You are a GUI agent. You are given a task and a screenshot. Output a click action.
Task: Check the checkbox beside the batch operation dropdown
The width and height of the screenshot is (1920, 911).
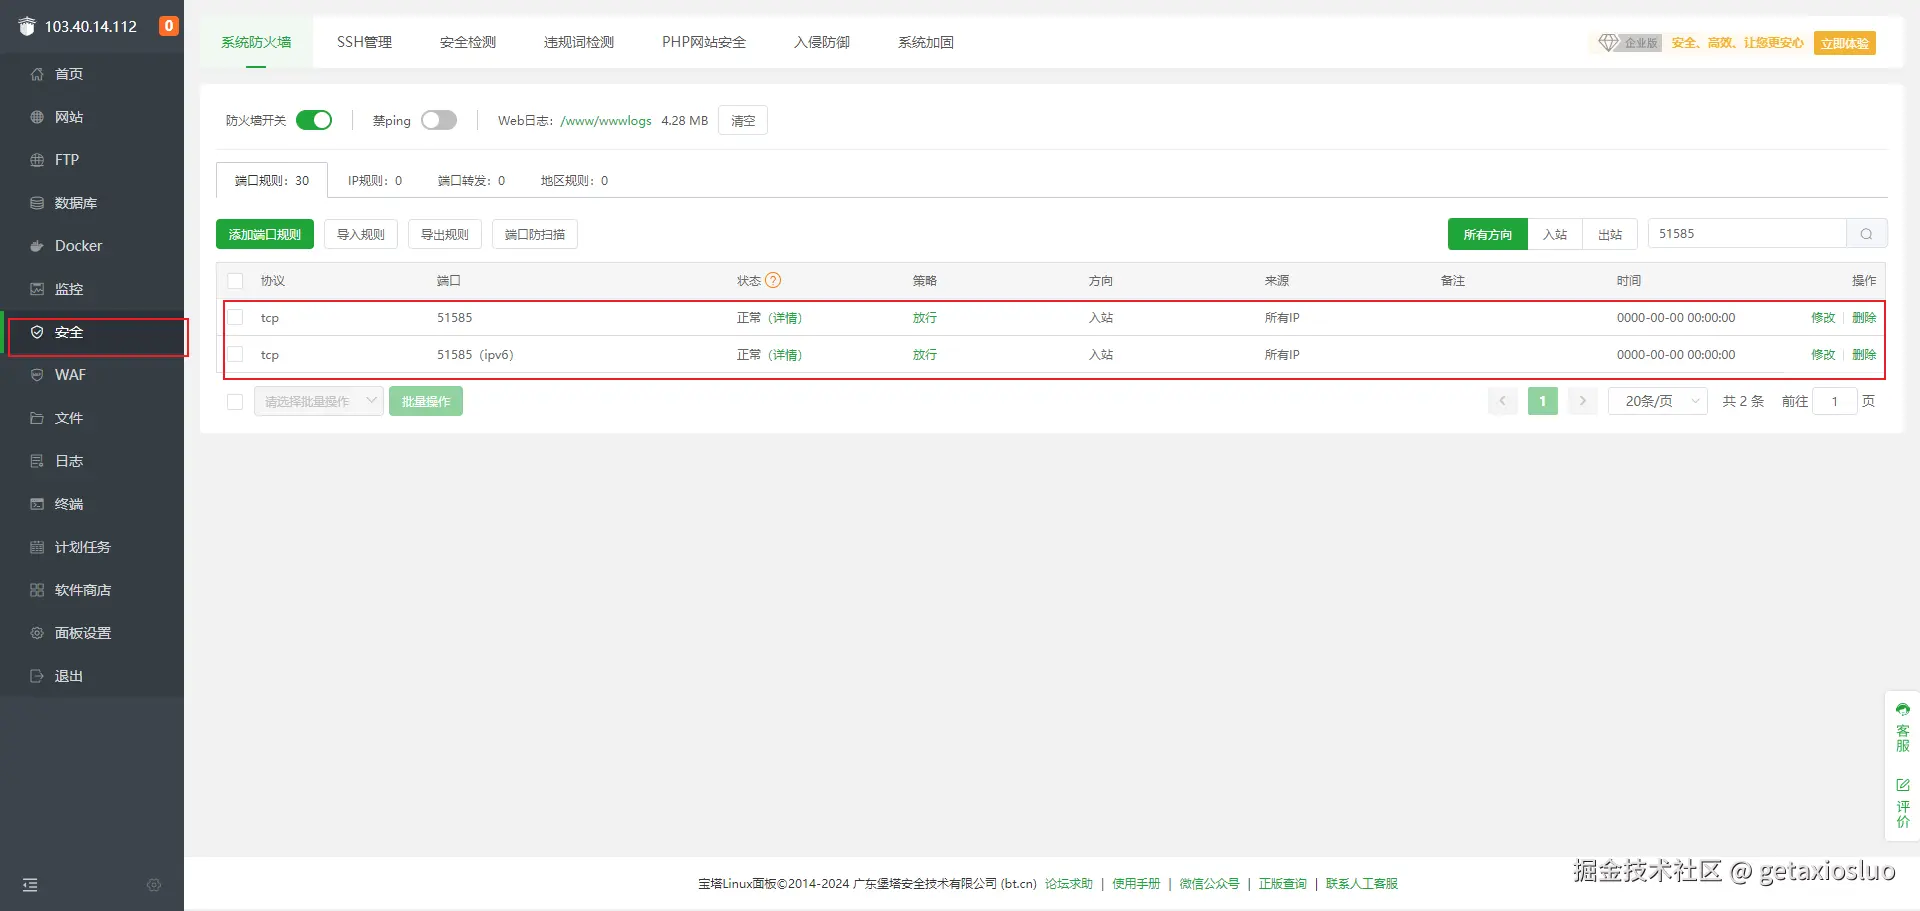click(x=235, y=402)
